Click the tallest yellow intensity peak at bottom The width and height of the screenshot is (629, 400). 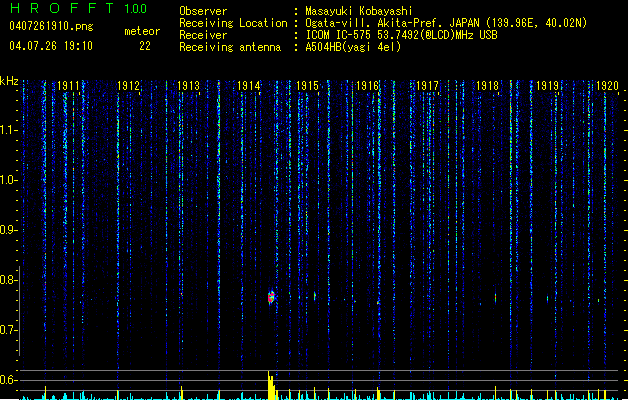coord(269,385)
